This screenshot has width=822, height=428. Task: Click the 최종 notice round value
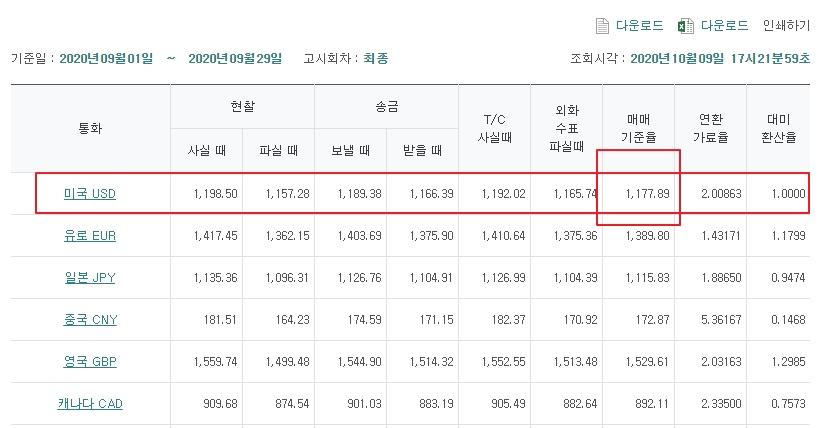tap(375, 58)
